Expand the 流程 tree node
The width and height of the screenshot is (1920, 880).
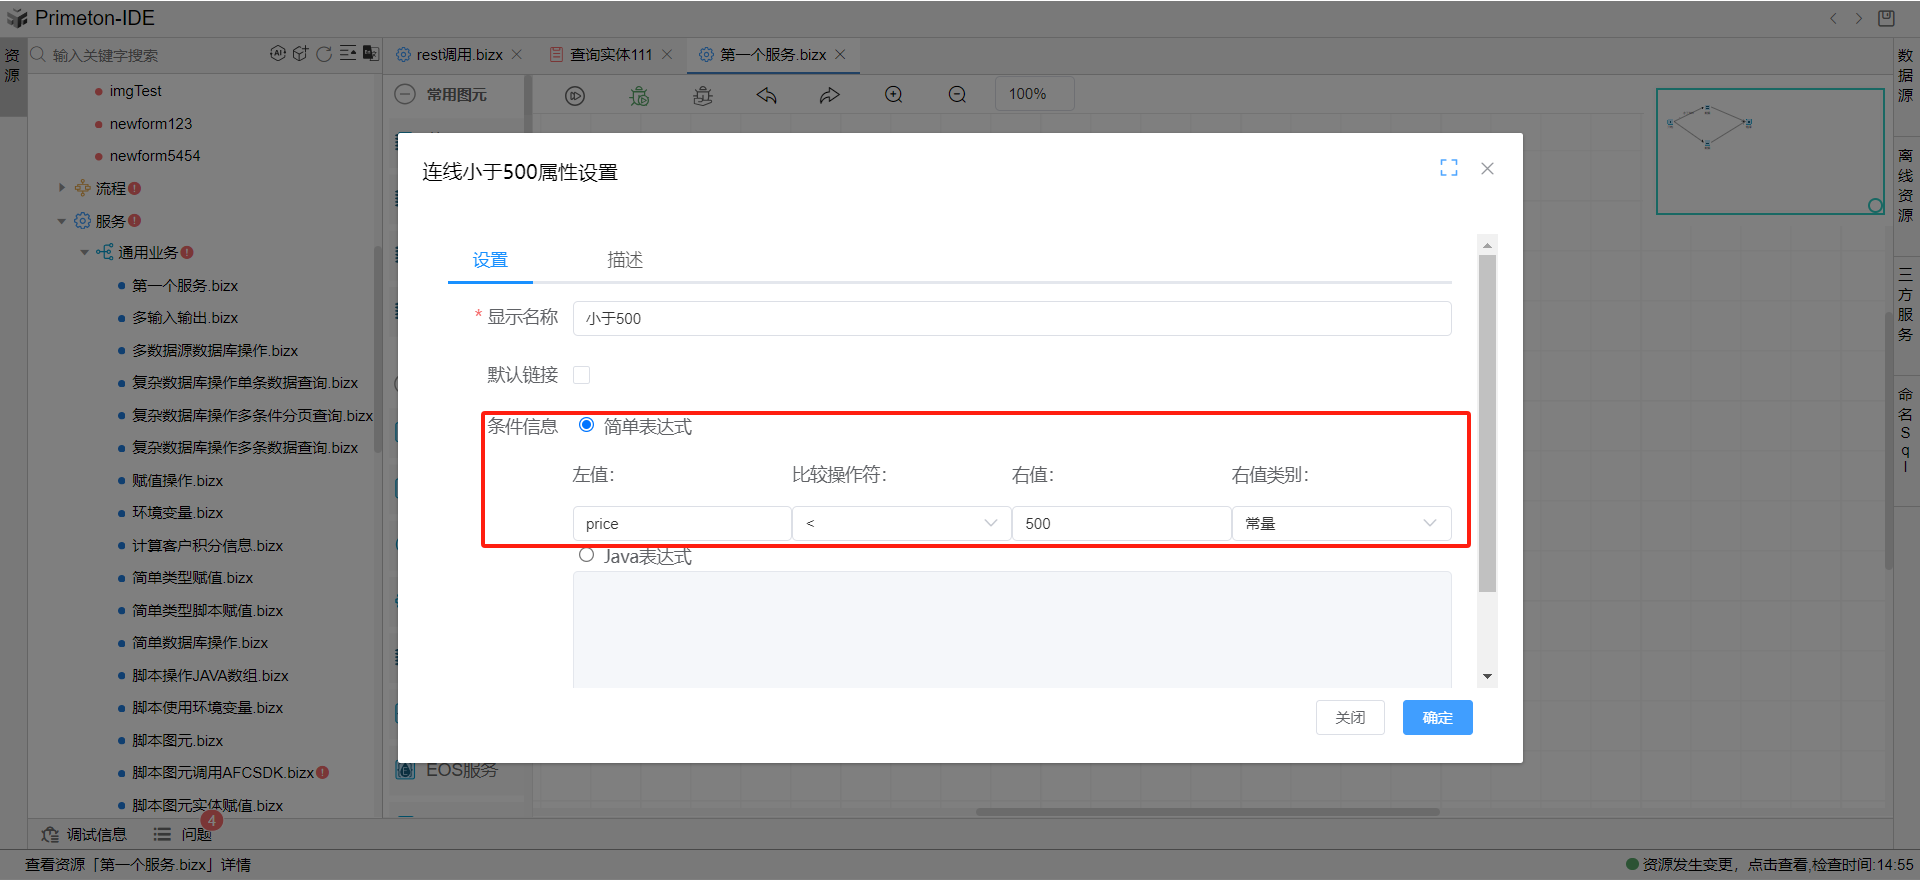click(x=62, y=188)
